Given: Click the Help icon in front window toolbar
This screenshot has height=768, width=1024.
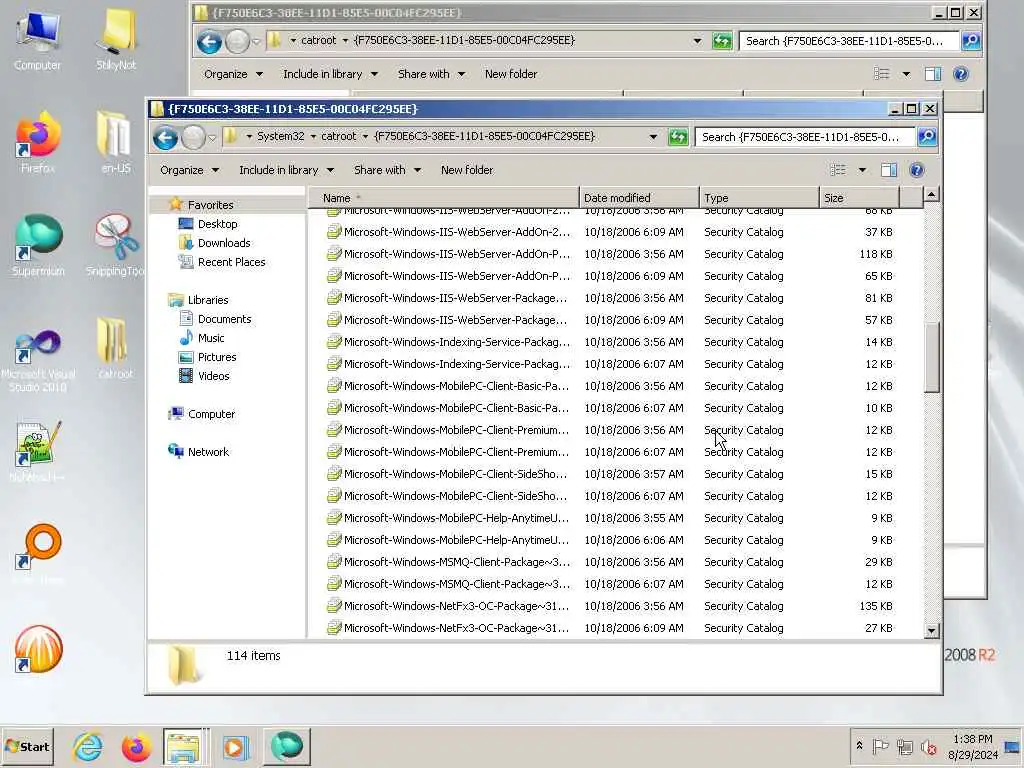Looking at the screenshot, I should coord(916,170).
